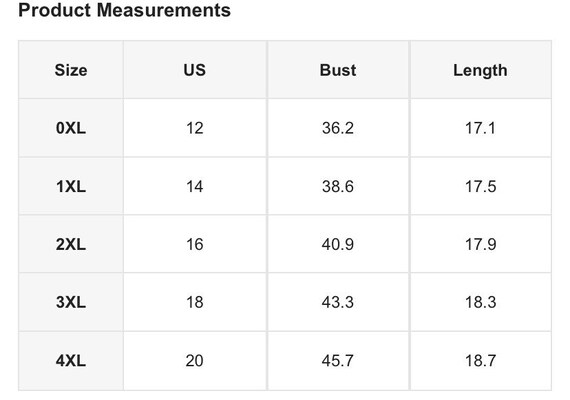
Task: Click the 18.7 length cell
Action: click(x=480, y=361)
